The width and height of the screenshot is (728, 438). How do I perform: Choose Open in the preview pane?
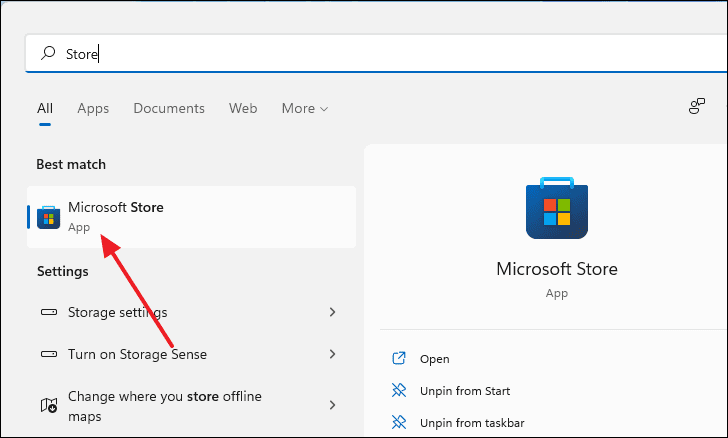point(435,359)
